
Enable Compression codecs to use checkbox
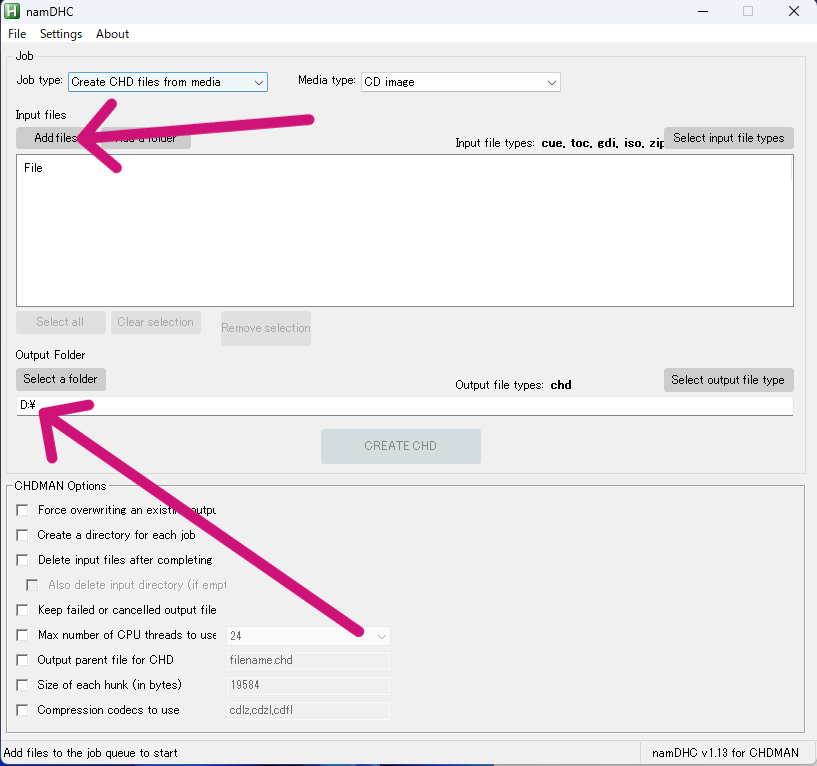(22, 710)
